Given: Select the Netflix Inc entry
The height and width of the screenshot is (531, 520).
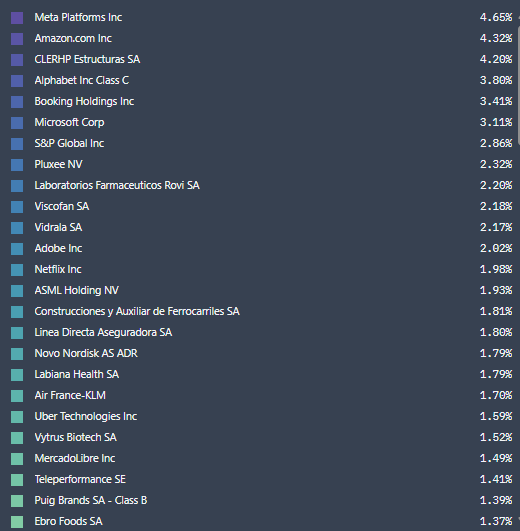Looking at the screenshot, I should tap(58, 269).
